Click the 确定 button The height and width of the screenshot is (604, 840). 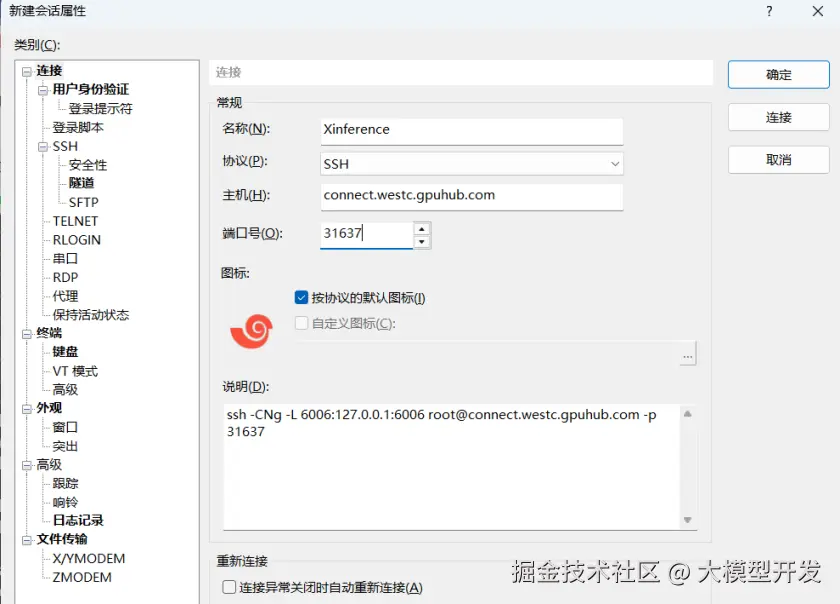pos(778,74)
